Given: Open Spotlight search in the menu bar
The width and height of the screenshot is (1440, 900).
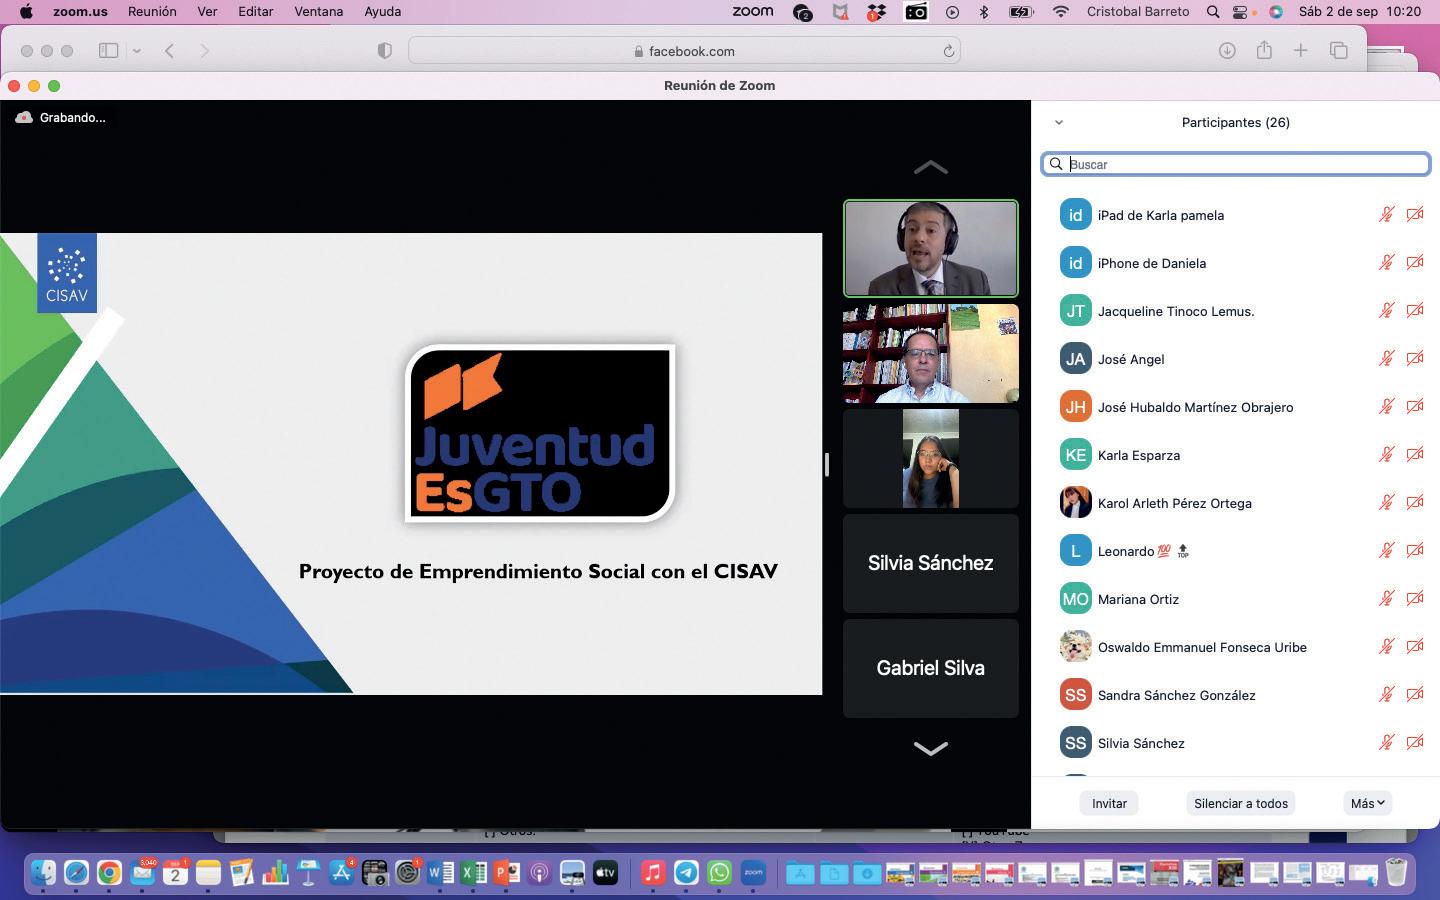Looking at the screenshot, I should [1213, 12].
